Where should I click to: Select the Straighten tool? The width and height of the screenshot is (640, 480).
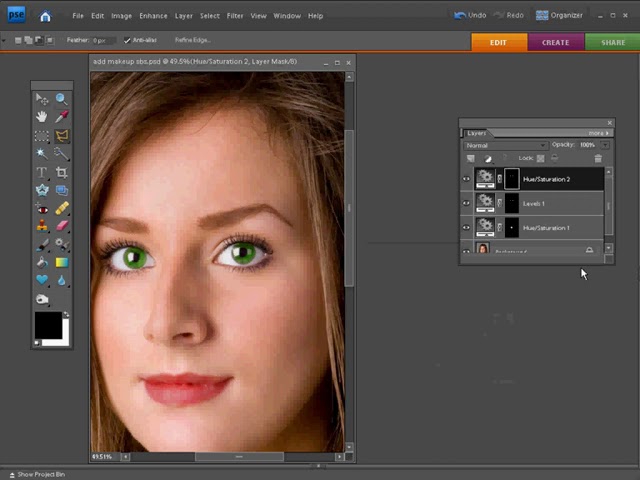(62, 190)
